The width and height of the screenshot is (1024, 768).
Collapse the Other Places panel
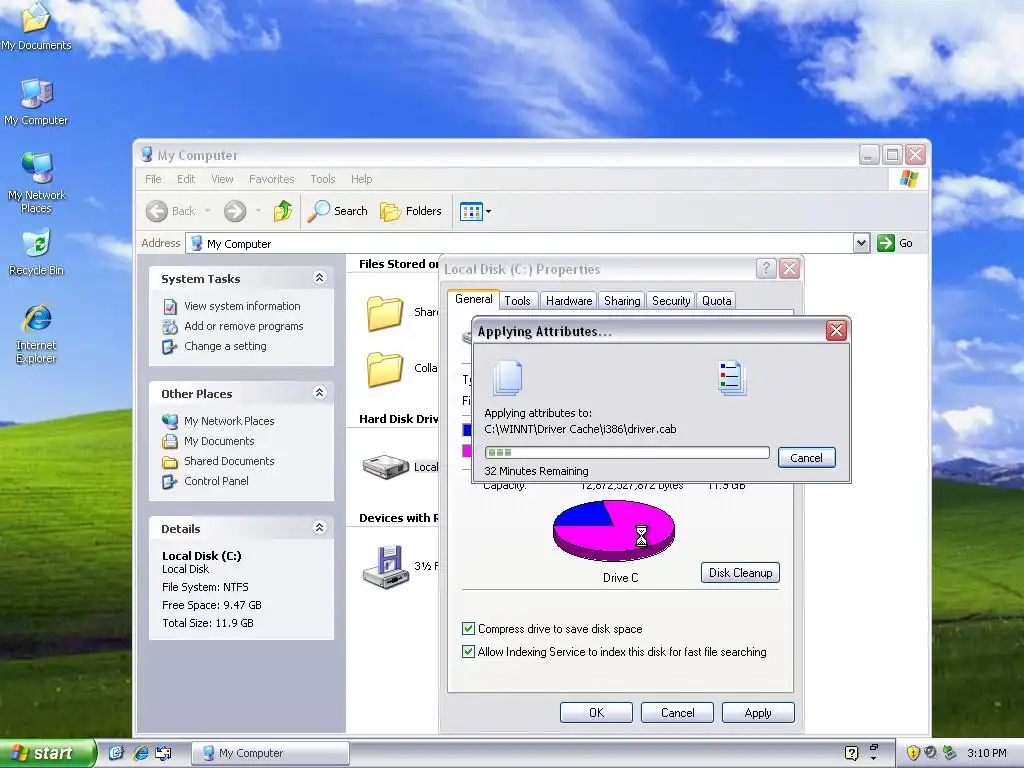coord(319,392)
